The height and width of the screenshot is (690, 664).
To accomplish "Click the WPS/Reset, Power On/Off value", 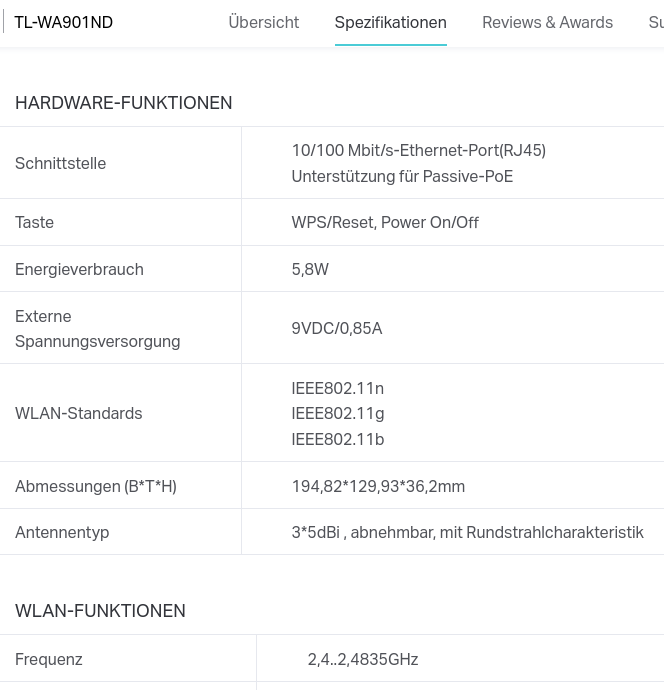I will (x=385, y=222).
